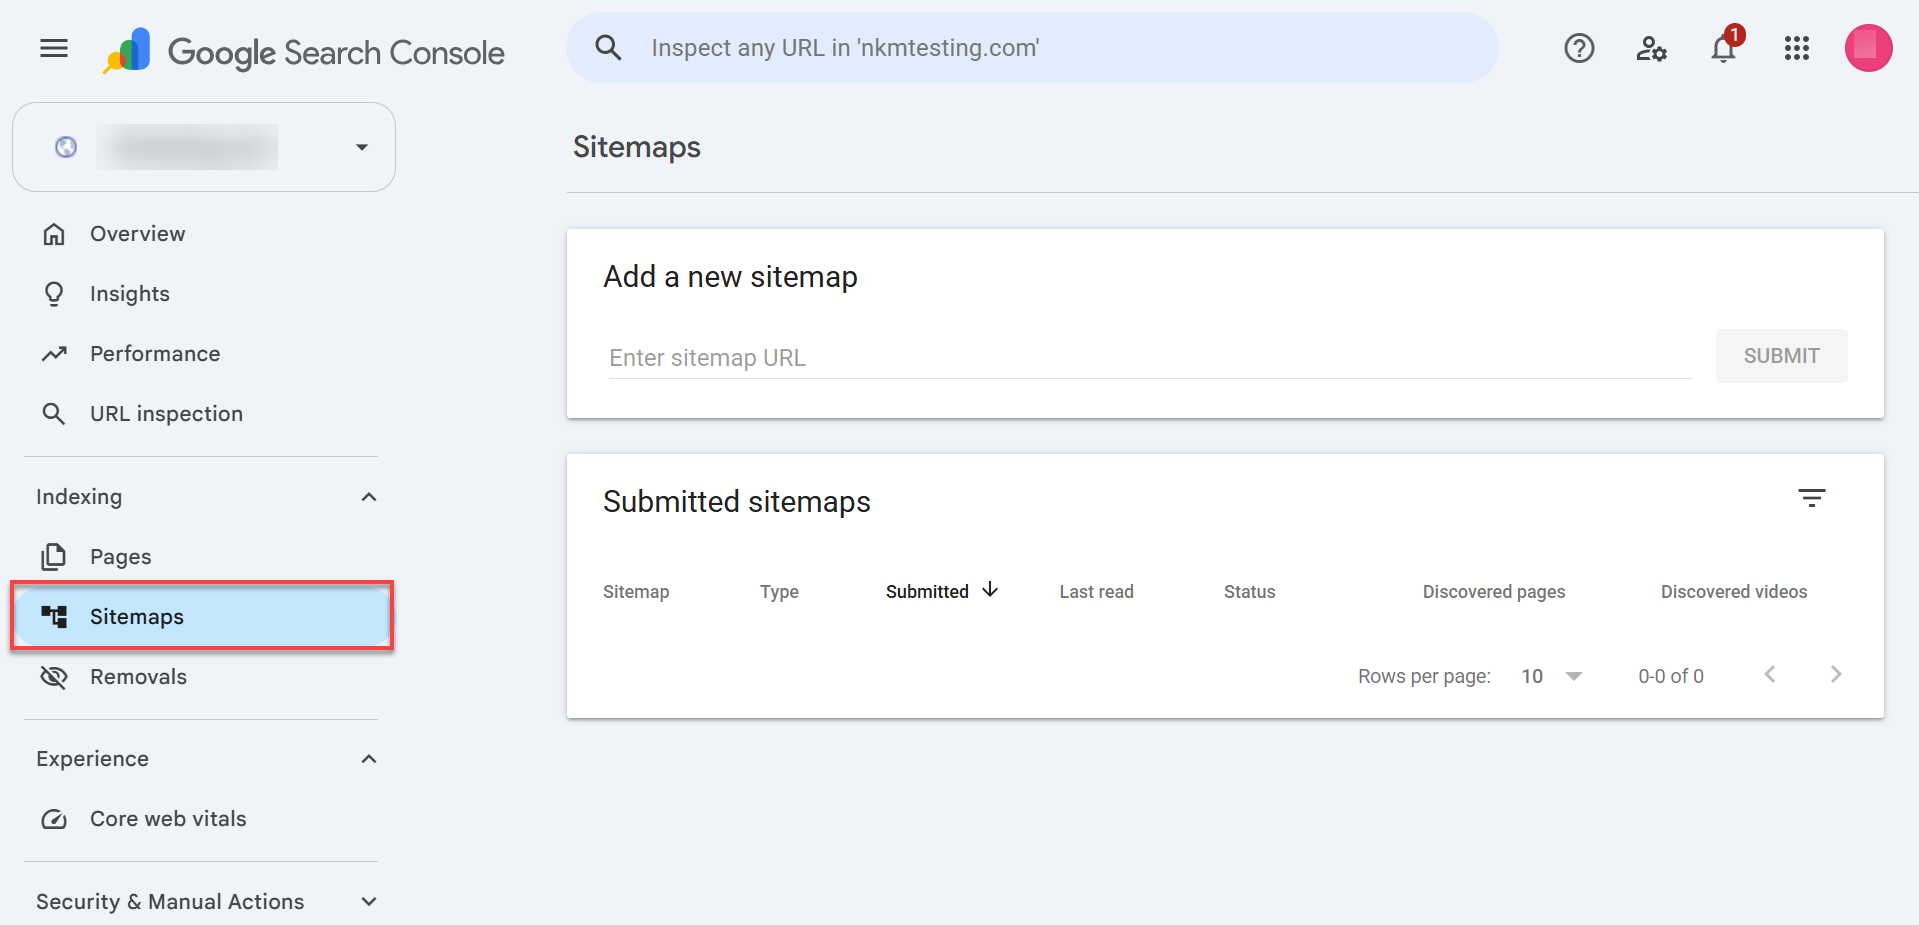Open the hamburger main menu
Viewport: 1919px width, 925px height.
tap(54, 48)
